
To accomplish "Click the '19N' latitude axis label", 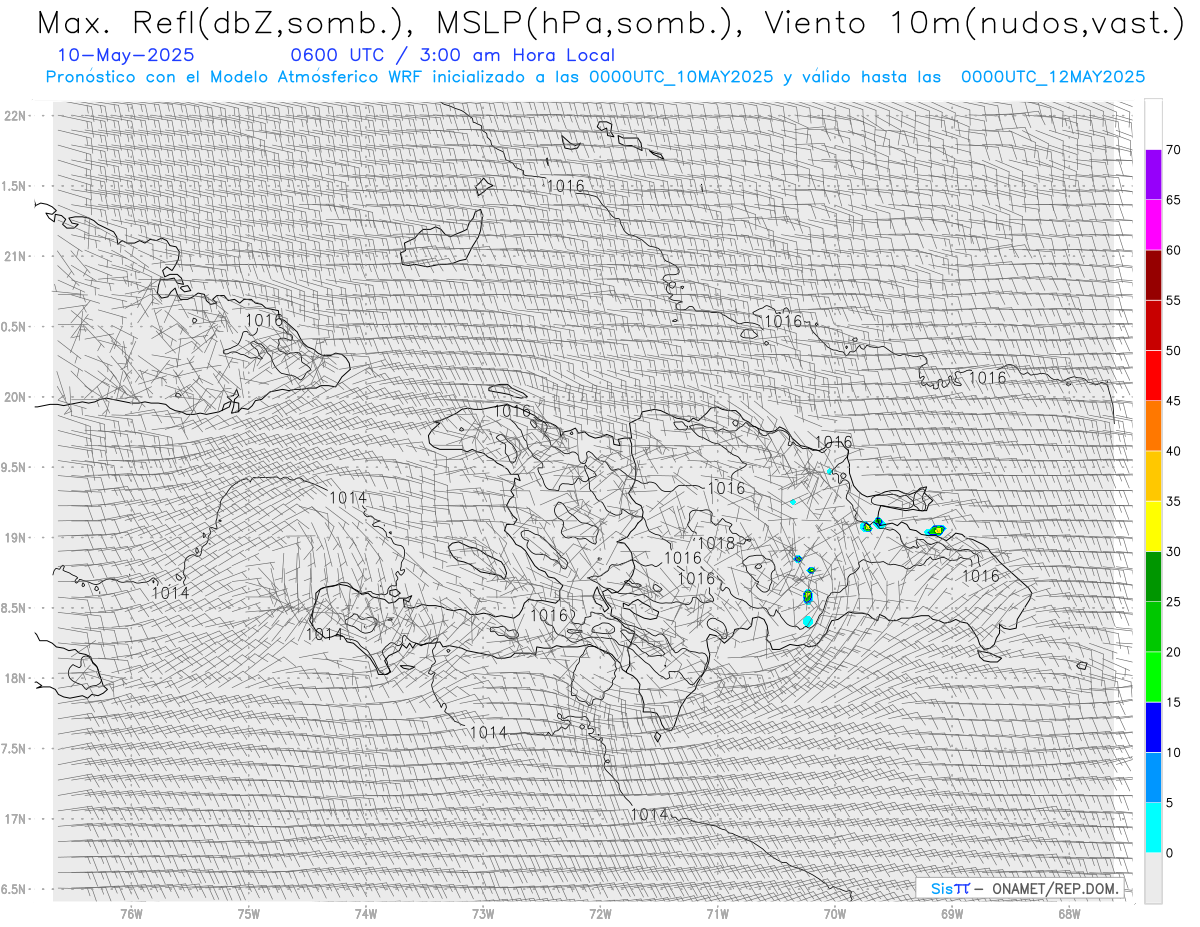I will 15,538.
